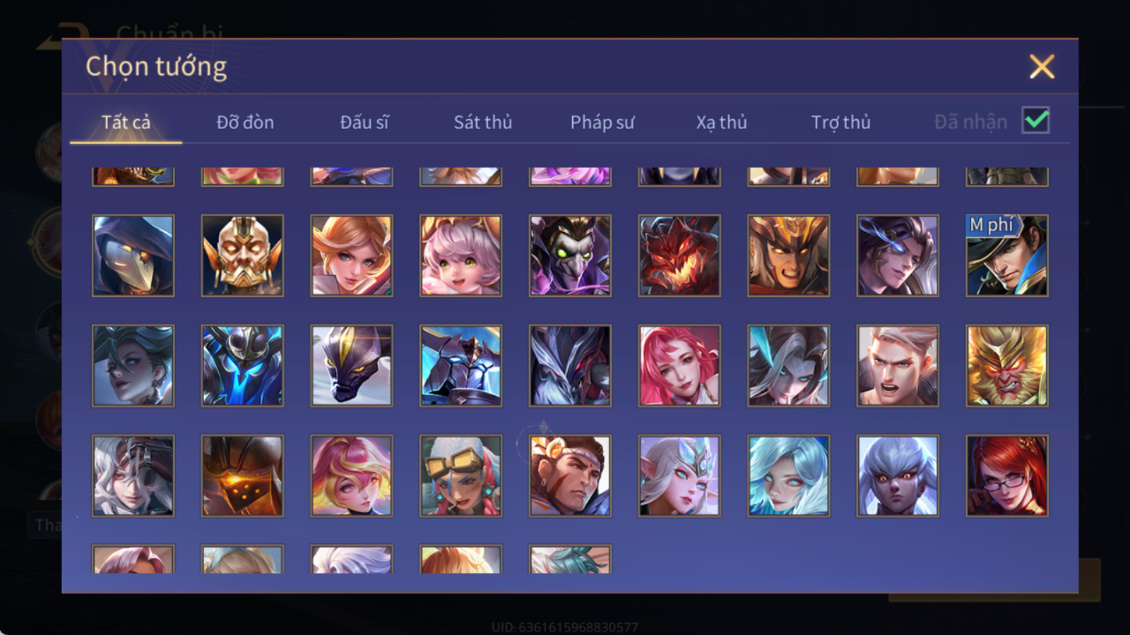Image resolution: width=1130 pixels, height=635 pixels.
Task: Pick the golden bearded mask hero
Action: click(x=242, y=256)
